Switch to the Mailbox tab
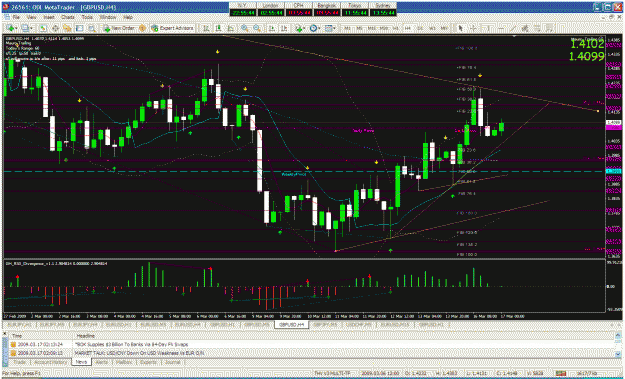The width and height of the screenshot is (625, 379). tap(124, 362)
